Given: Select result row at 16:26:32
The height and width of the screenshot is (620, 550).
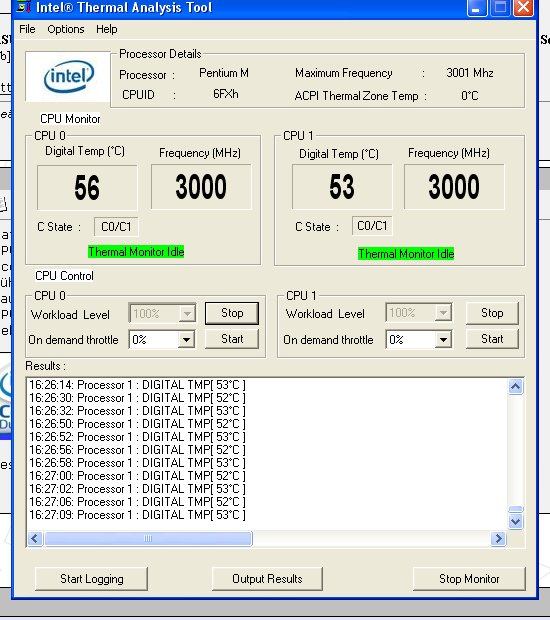Looking at the screenshot, I should (137, 411).
